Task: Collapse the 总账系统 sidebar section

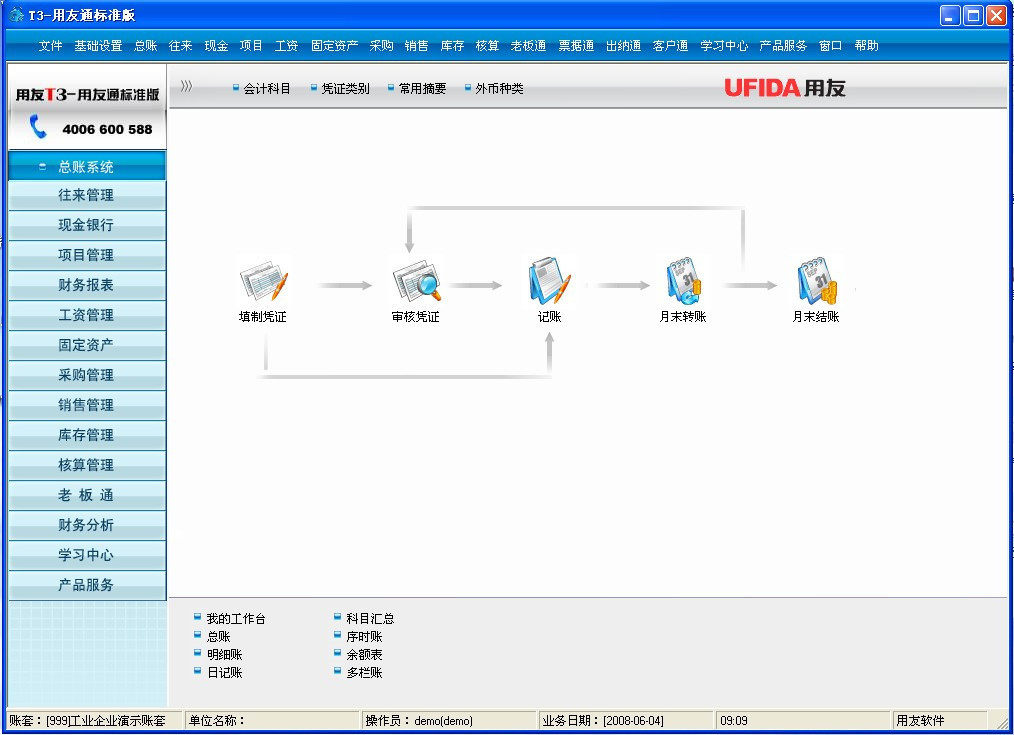Action: point(87,166)
